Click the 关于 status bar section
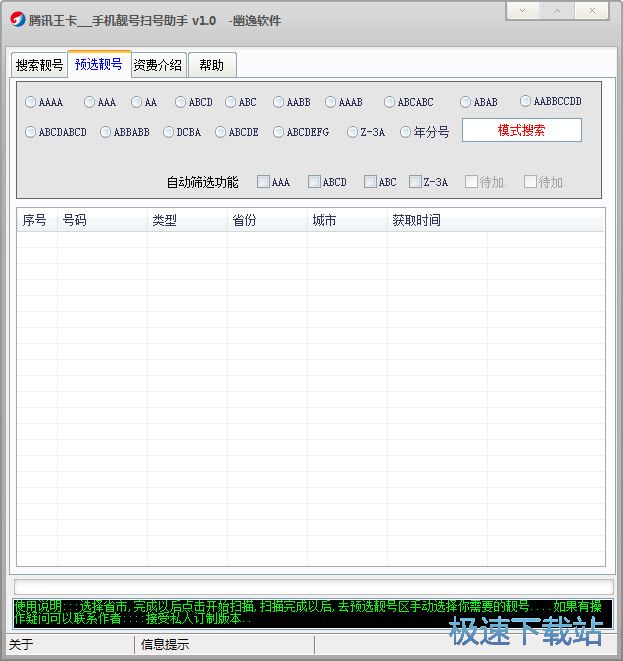 [70, 644]
